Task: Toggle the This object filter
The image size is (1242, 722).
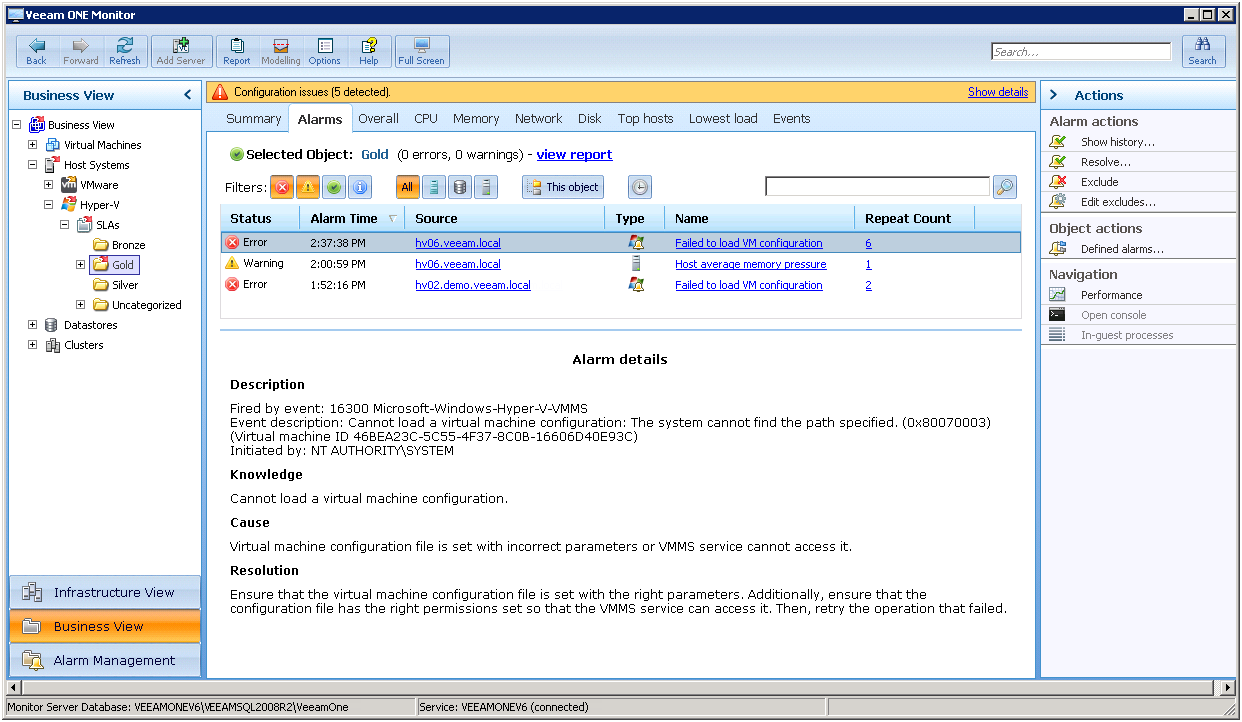Action: 563,187
